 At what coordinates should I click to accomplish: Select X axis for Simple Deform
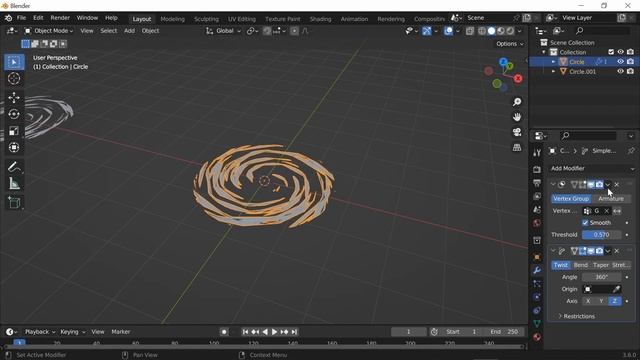(588, 301)
